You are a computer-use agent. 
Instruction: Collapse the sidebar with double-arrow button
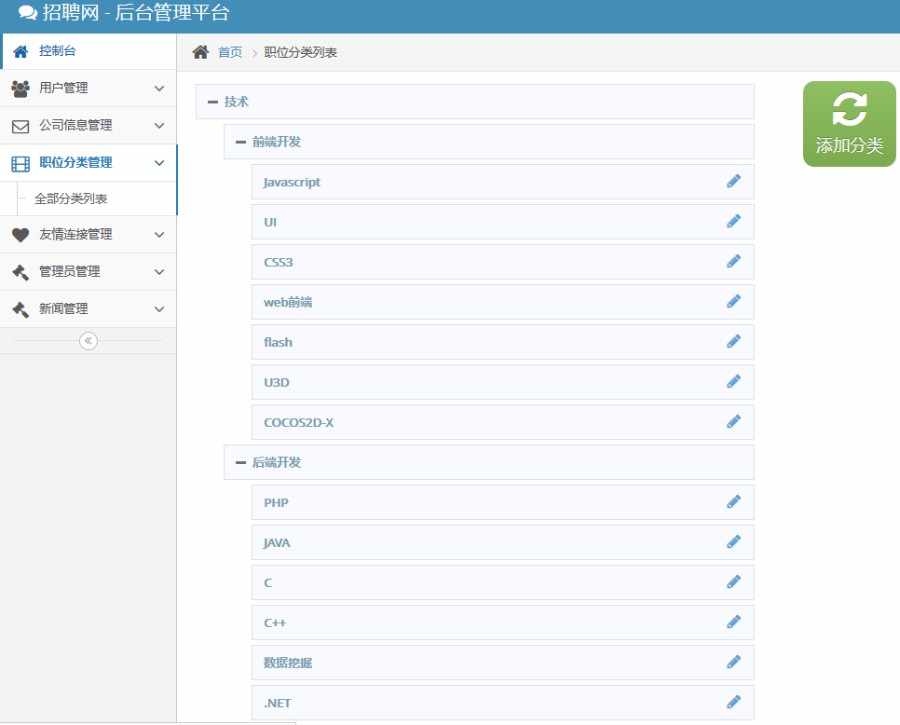pyautogui.click(x=88, y=340)
